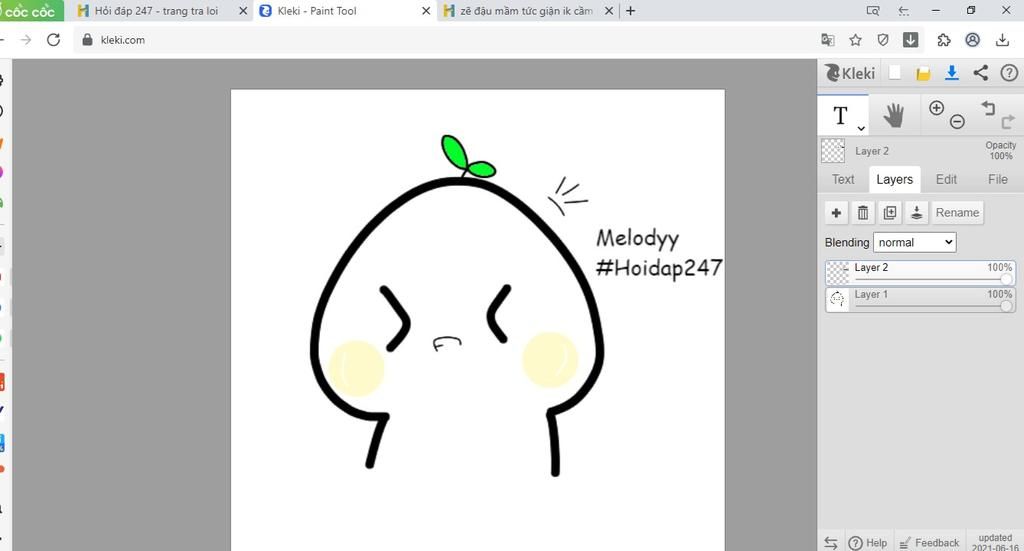This screenshot has height=551, width=1024.
Task: Open the user profile icon
Action: pyautogui.click(x=972, y=40)
